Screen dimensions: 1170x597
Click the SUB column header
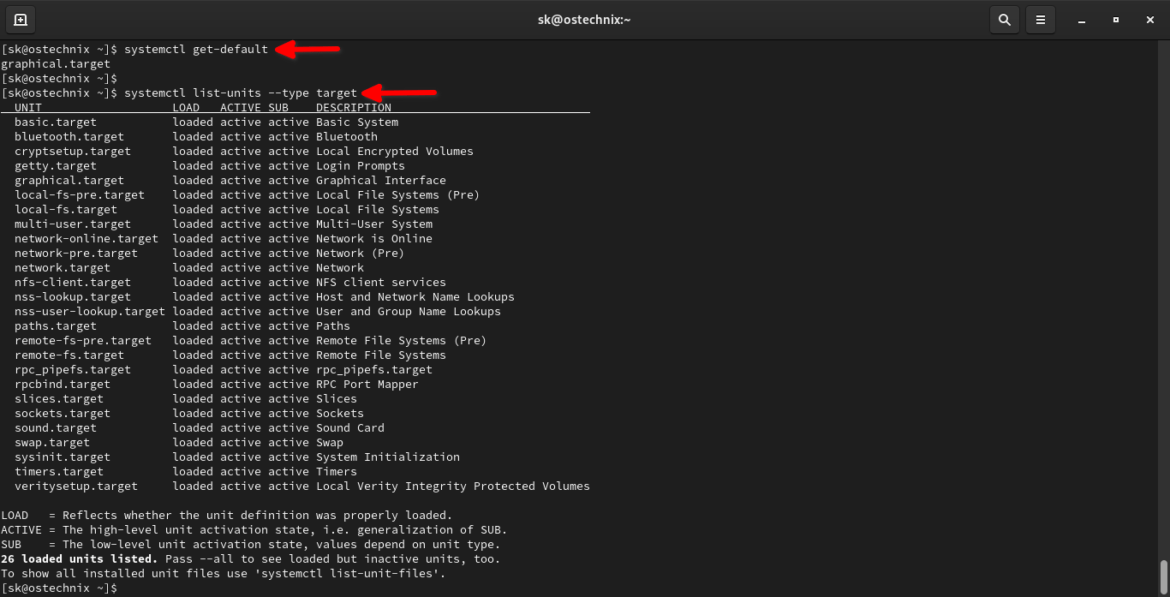278,107
